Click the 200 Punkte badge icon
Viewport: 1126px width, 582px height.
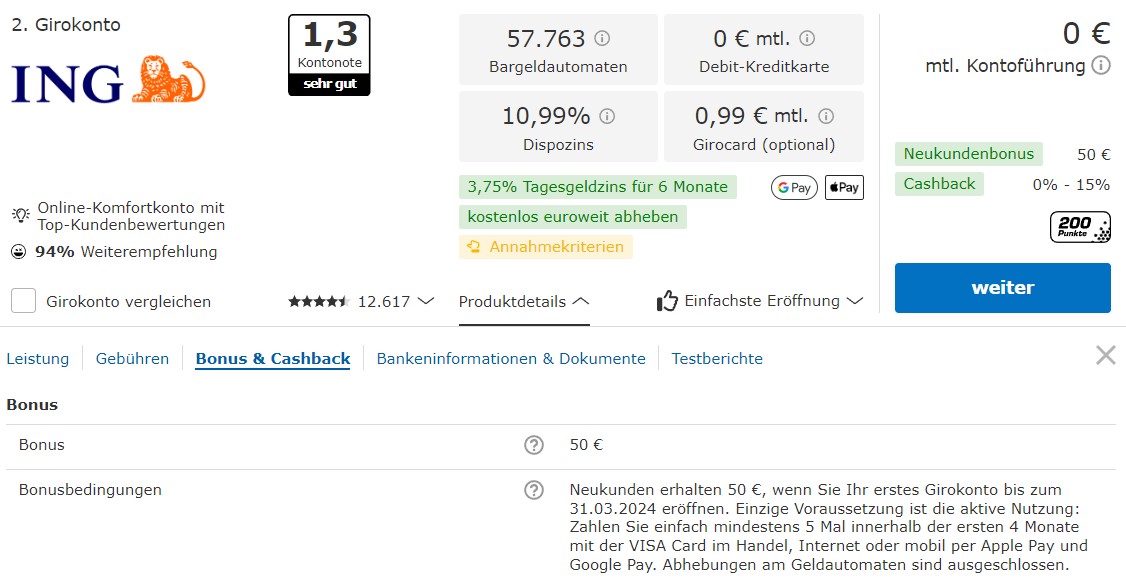click(1080, 227)
